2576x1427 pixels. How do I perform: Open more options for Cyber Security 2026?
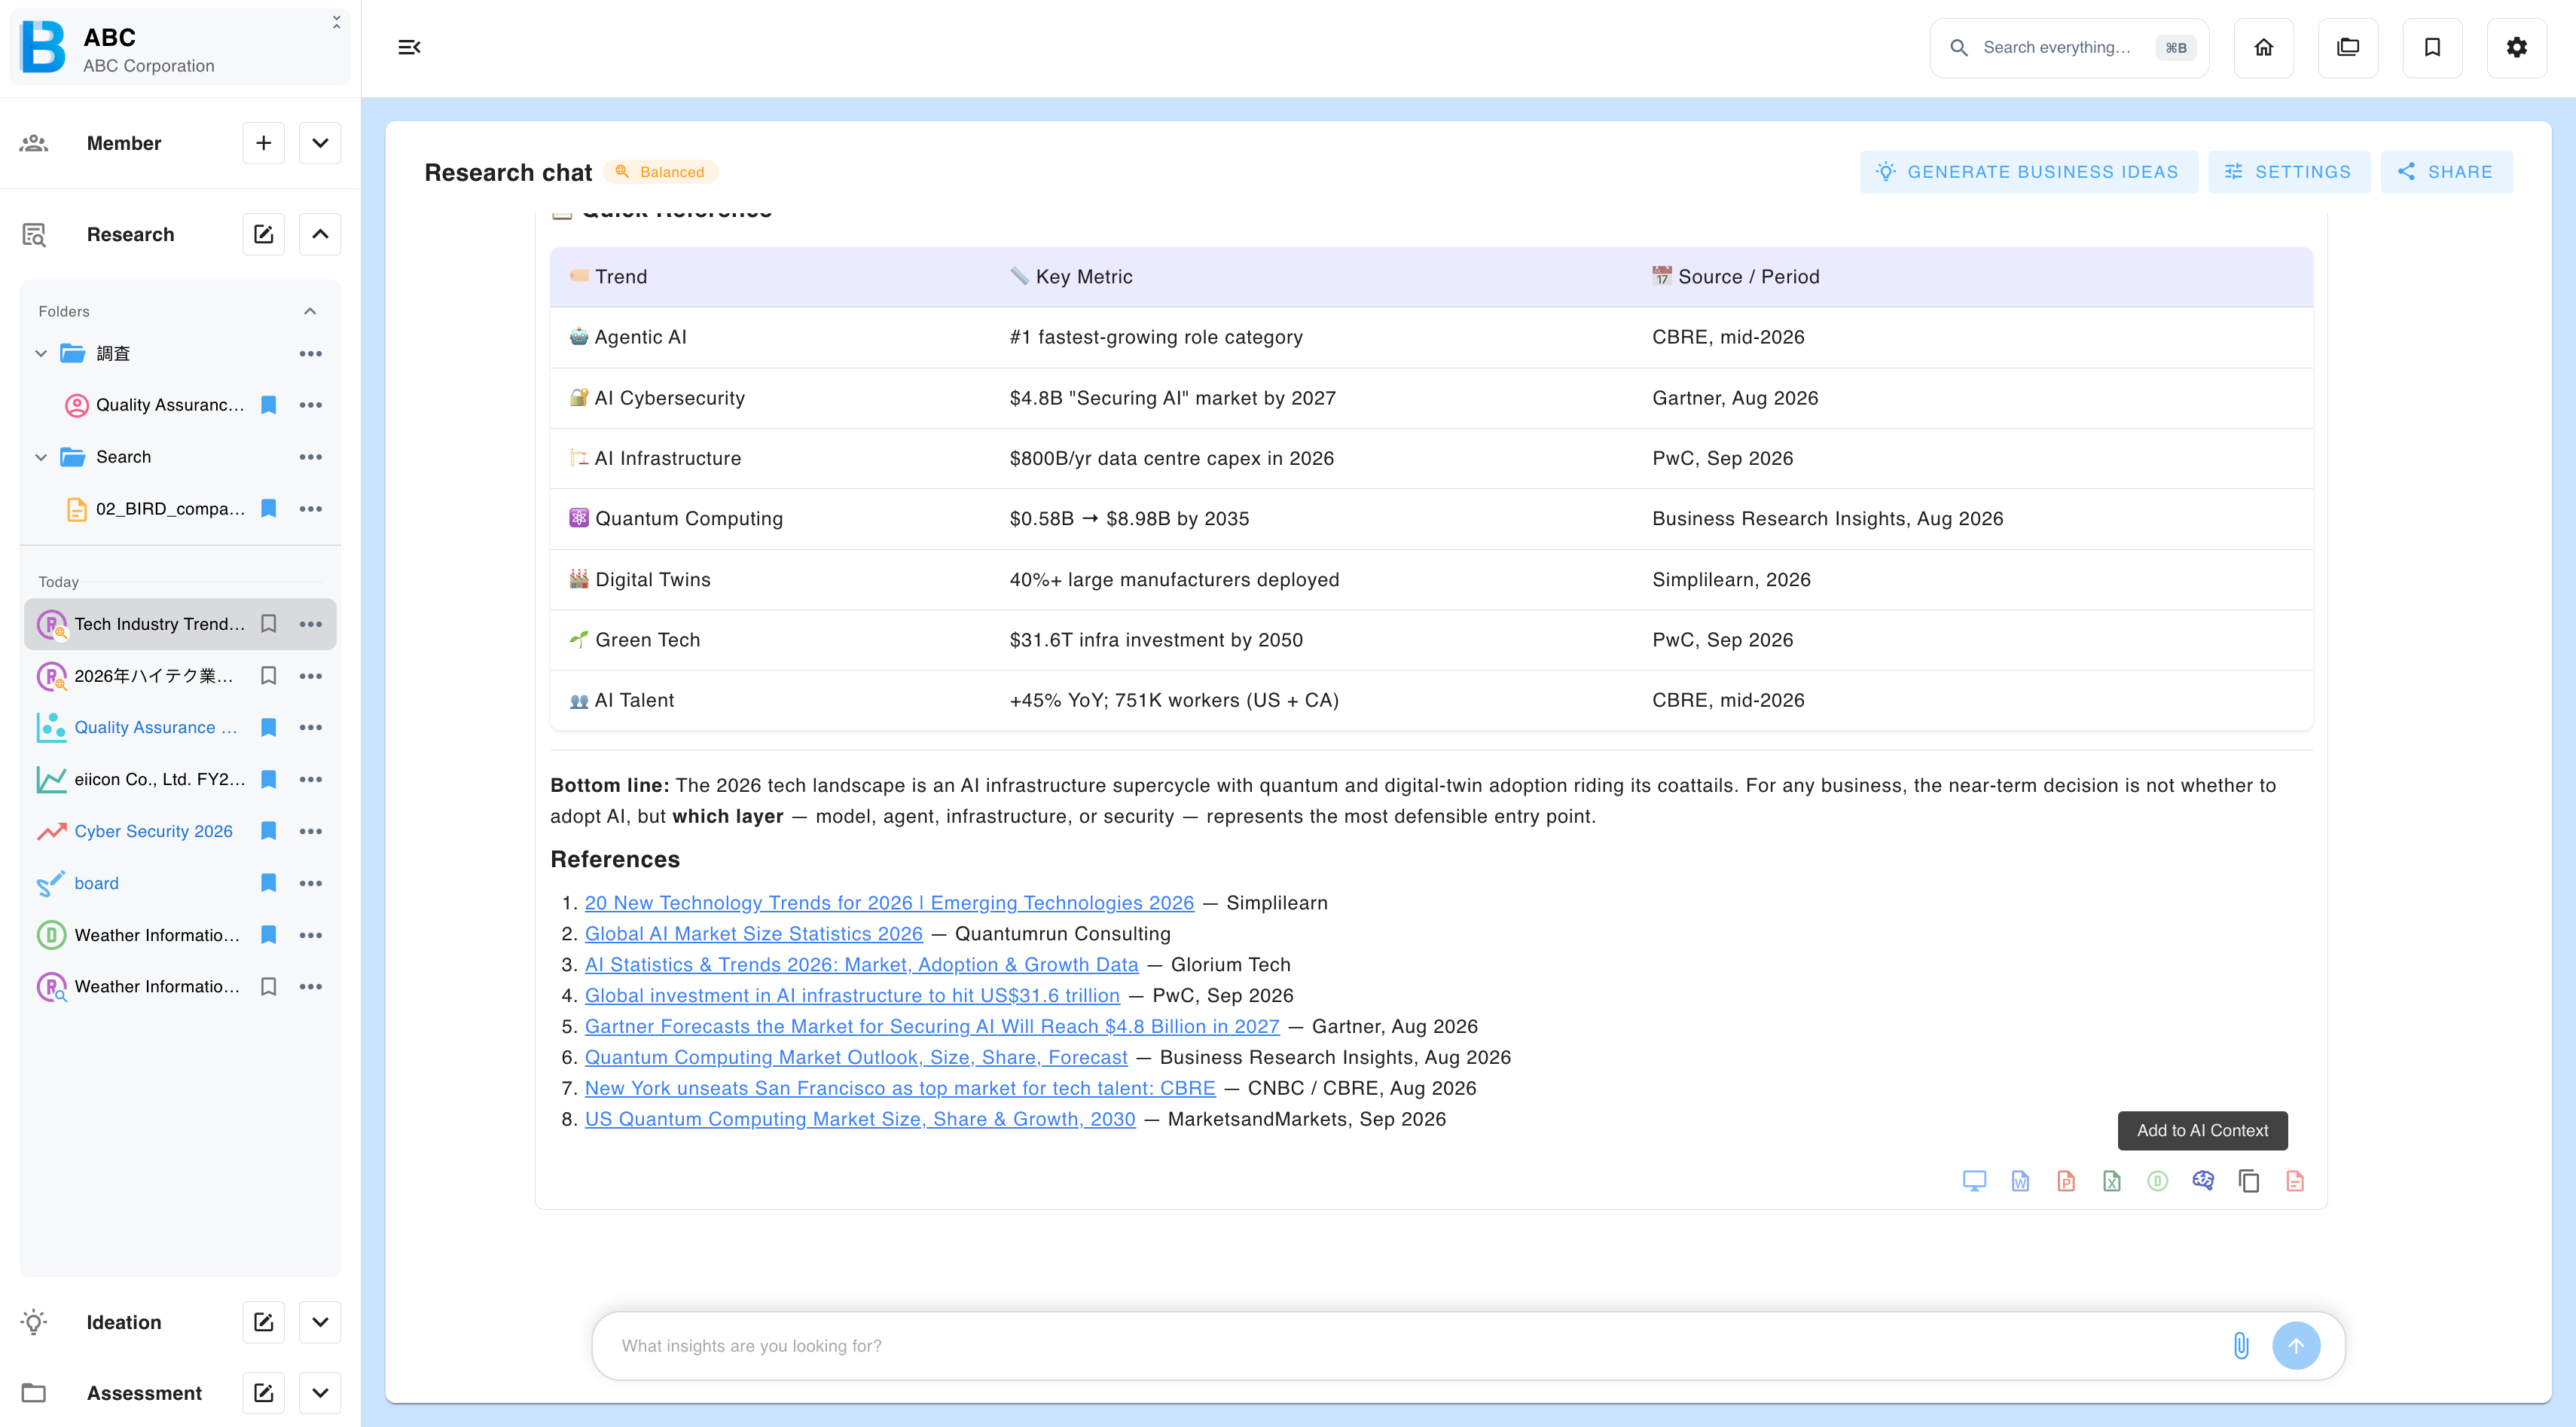(310, 831)
